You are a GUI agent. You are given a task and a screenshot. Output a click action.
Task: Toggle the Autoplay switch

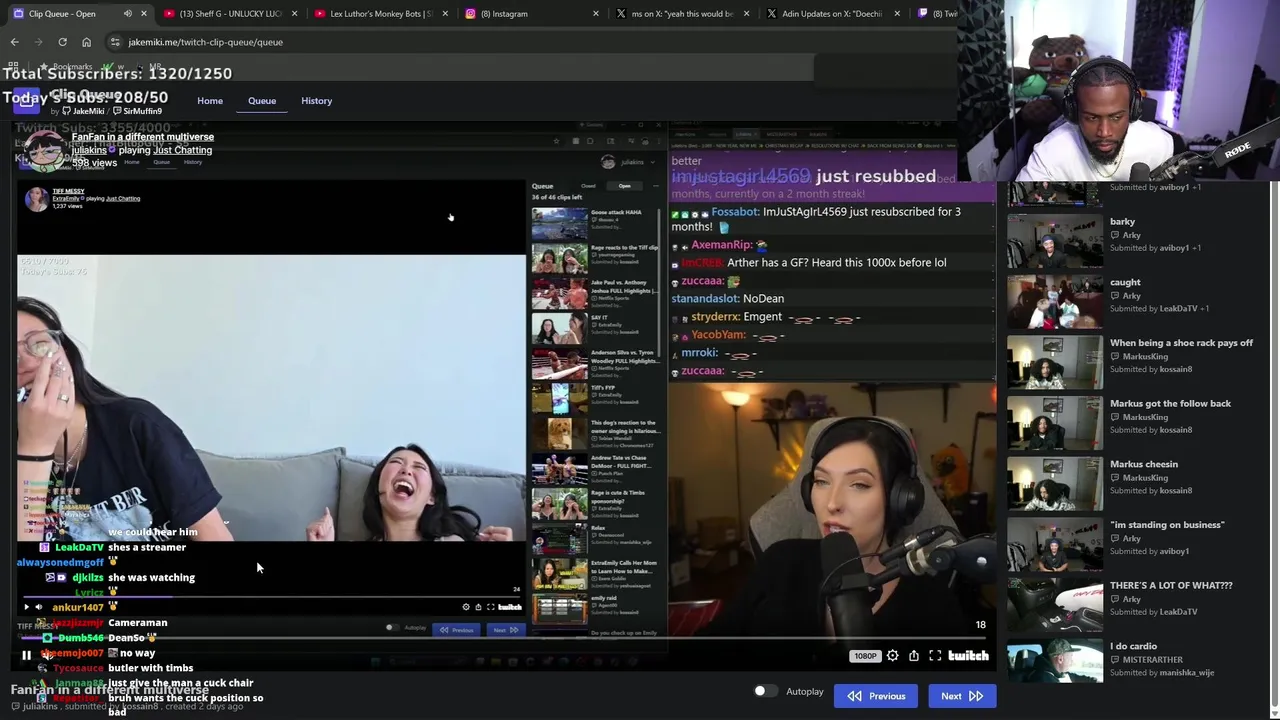point(765,691)
